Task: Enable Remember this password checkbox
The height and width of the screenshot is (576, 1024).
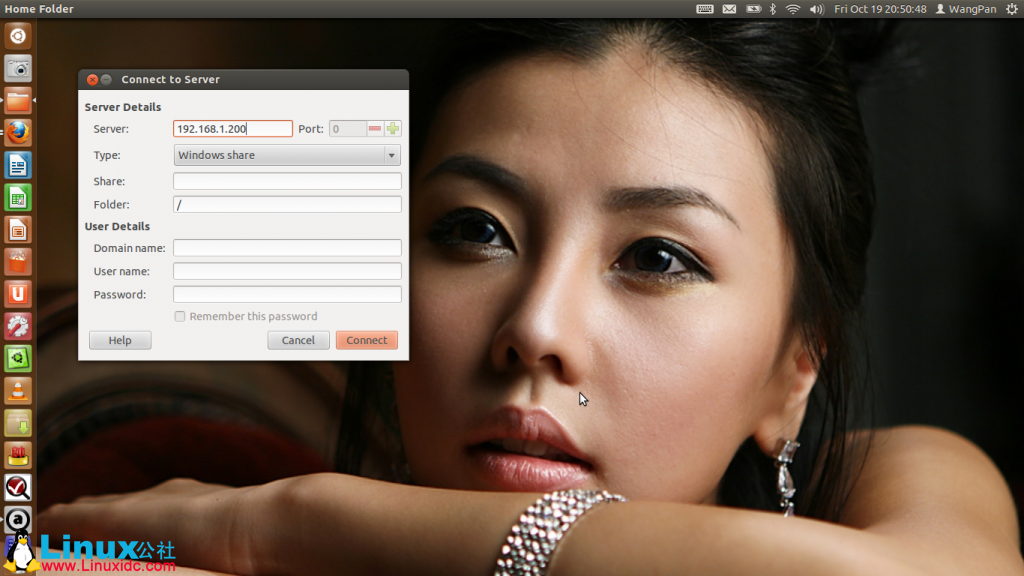Action: (180, 316)
